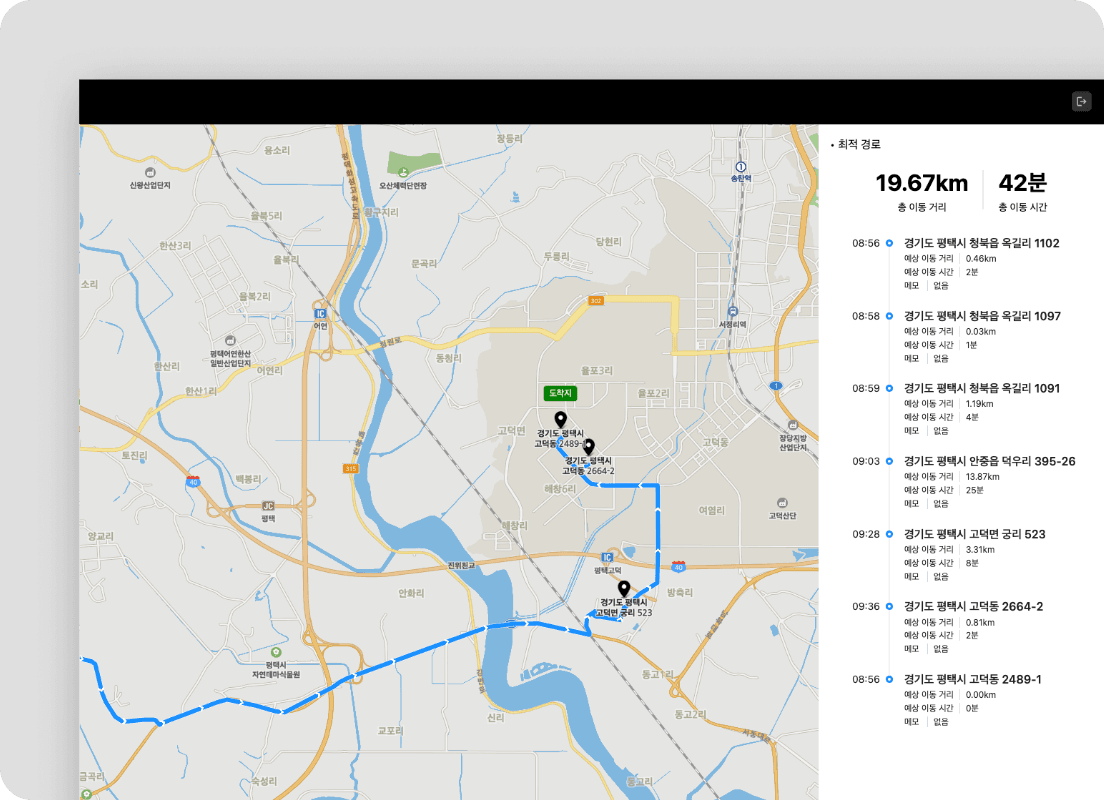Click the timeline dot for 옥길리 1102
Screen dimensions: 1104x800
889,244
